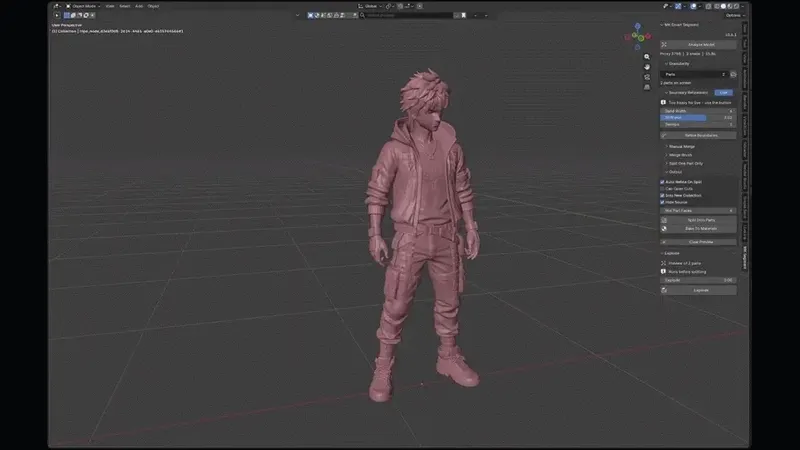Screen dimensions: 800x450
Task: Toggle the Live button
Action: pyautogui.click(x=723, y=93)
